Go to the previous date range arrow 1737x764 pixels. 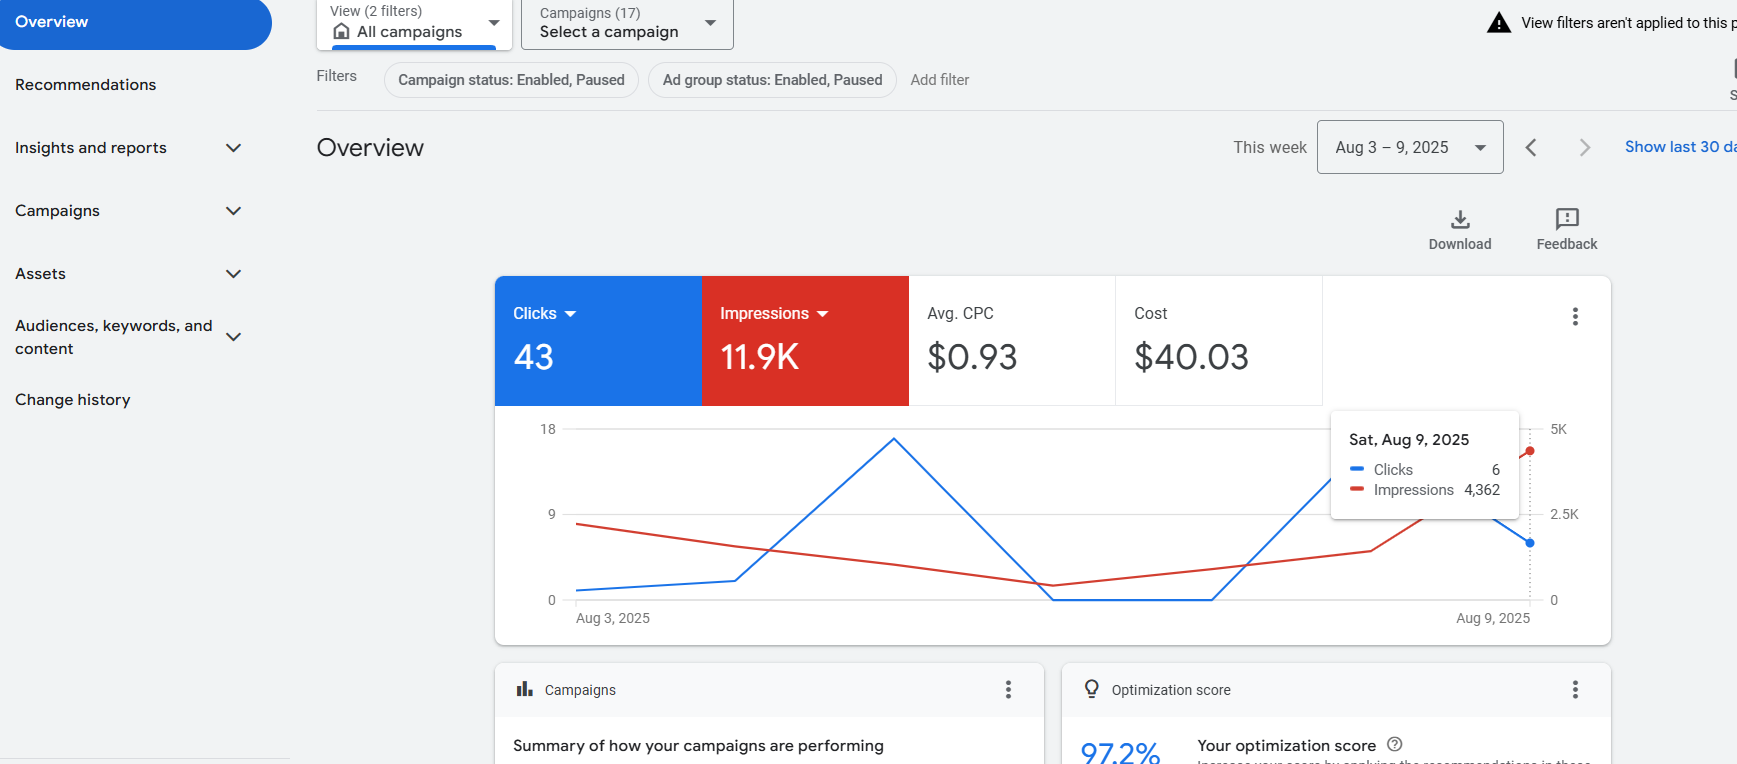coord(1531,147)
